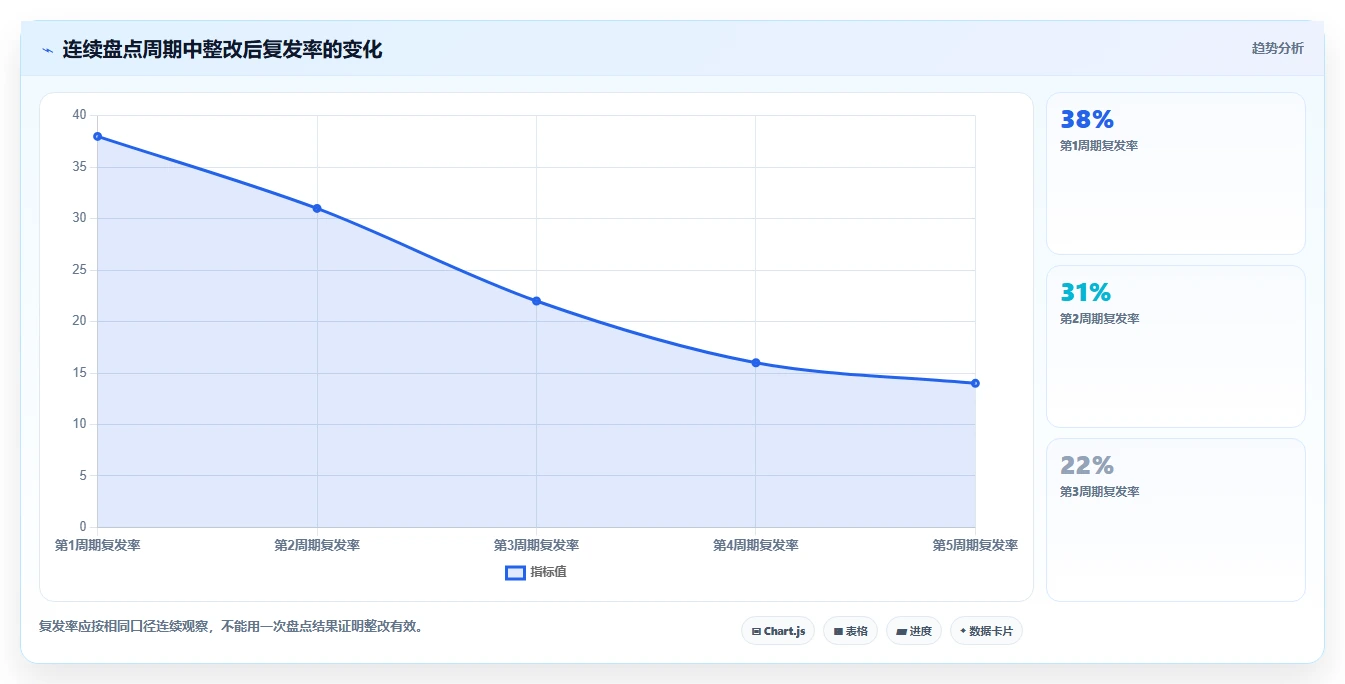Viewport: 1345px width, 684px height.
Task: Click the data point at value 14
Action: 975,383
